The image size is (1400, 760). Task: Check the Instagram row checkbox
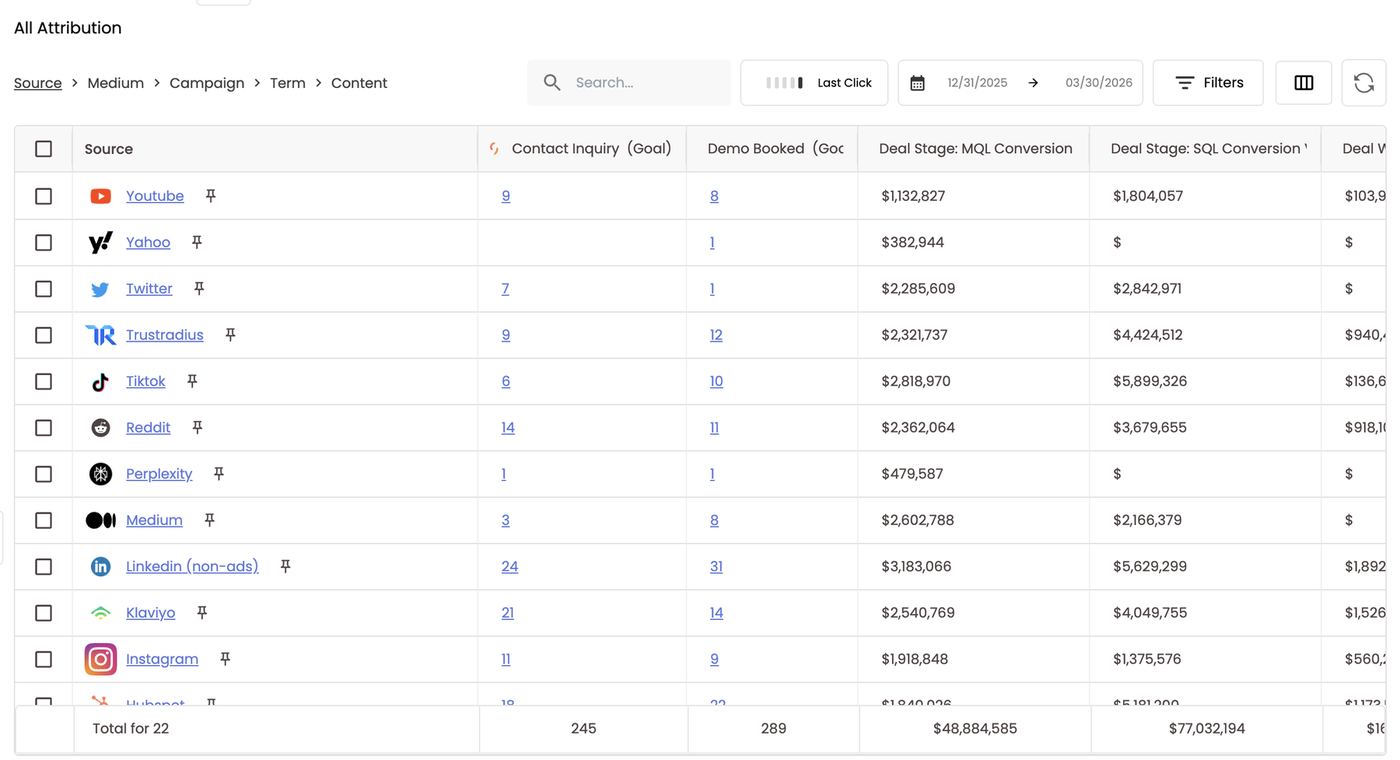coord(43,659)
